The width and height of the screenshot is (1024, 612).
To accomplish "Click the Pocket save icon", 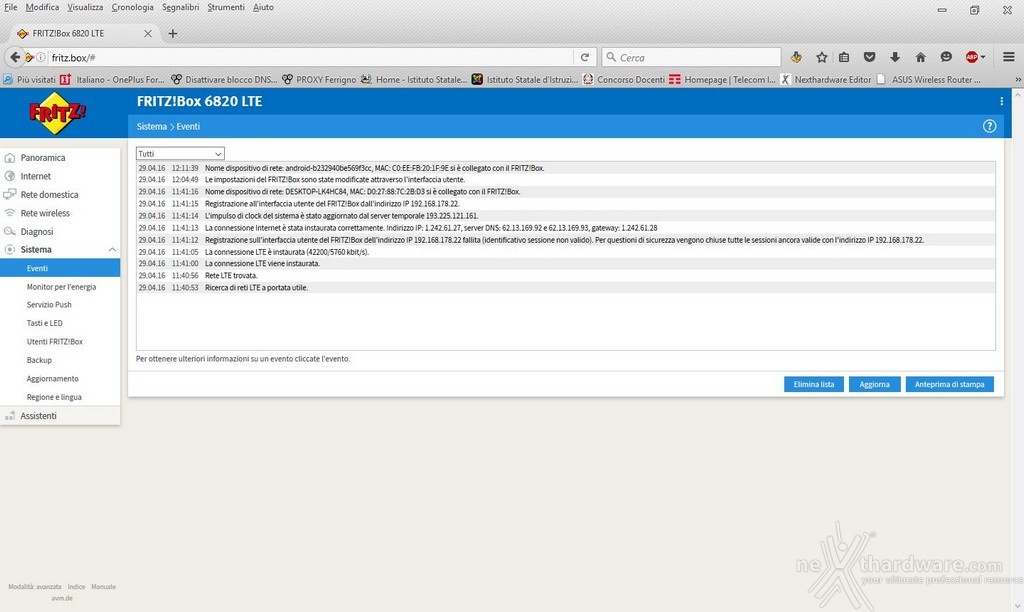I will (x=869, y=57).
